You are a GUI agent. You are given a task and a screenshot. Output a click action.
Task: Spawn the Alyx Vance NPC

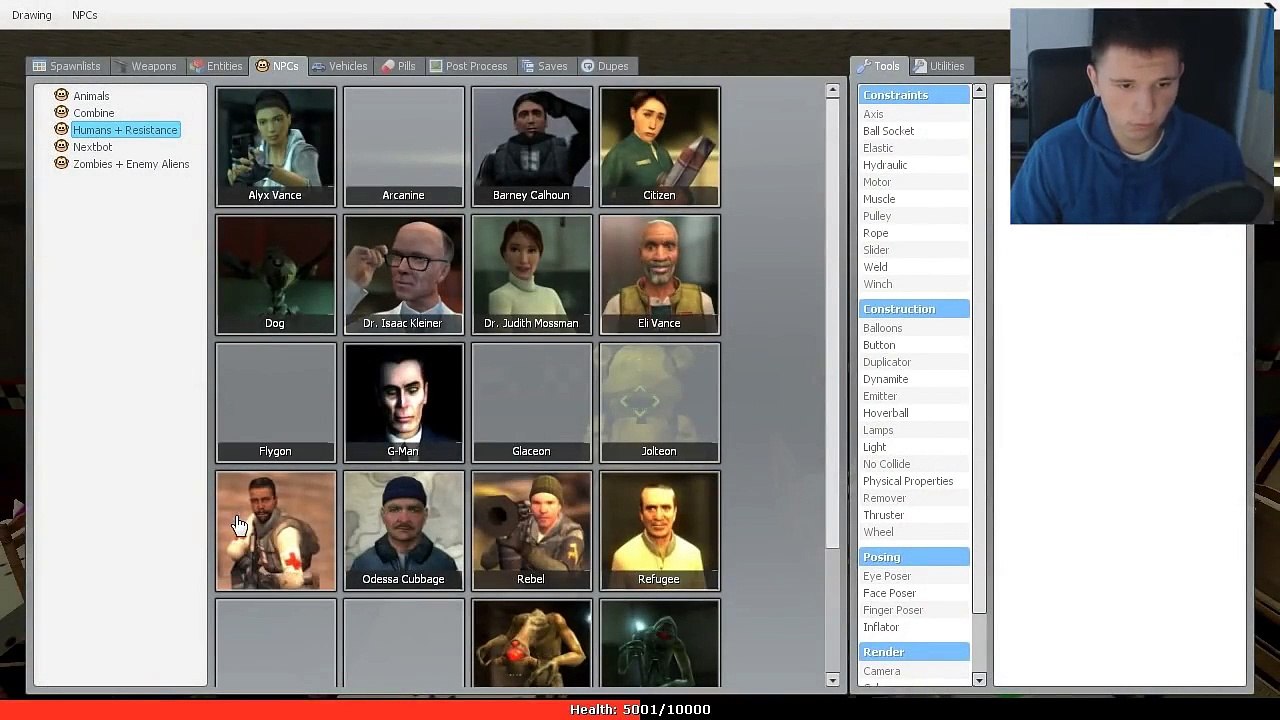pyautogui.click(x=275, y=146)
